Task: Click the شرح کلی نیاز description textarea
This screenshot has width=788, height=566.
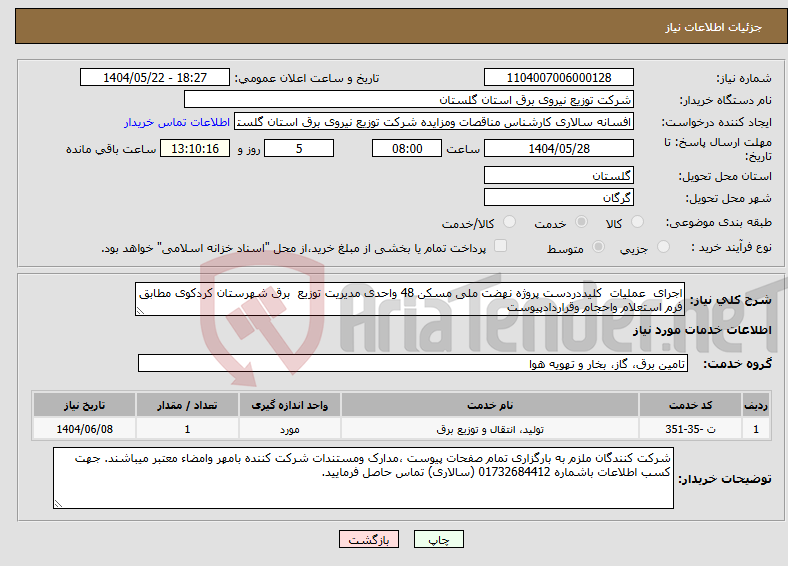Action: tap(410, 299)
